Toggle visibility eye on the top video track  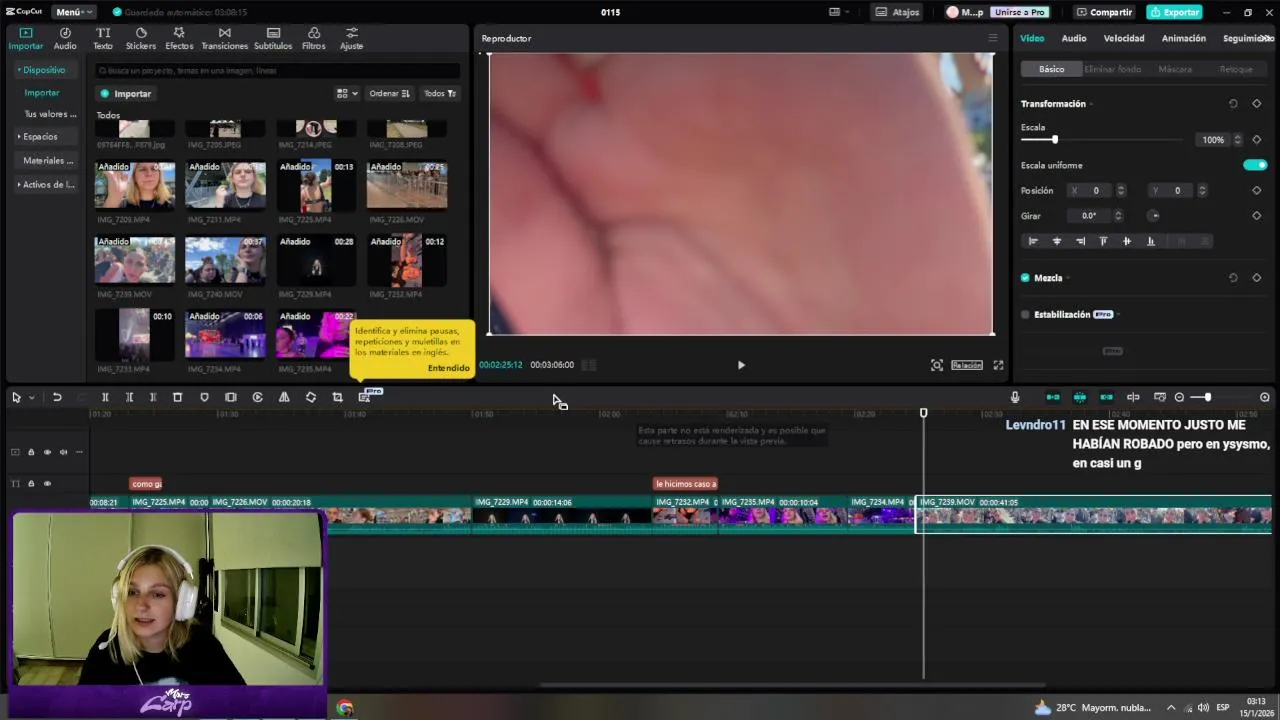pos(47,452)
